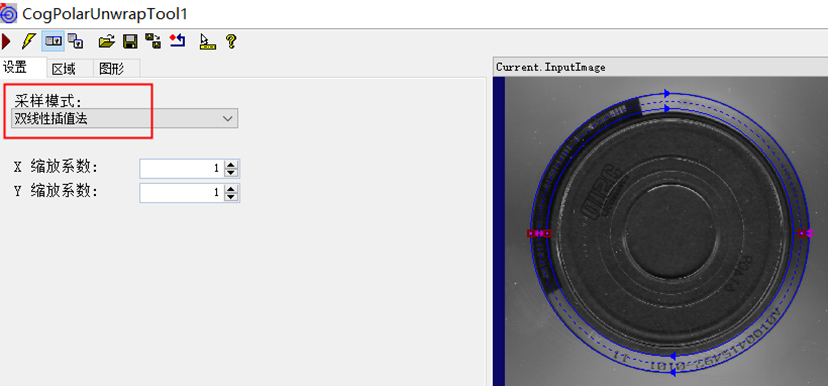The image size is (828, 386).
Task: Switch to the 区域 tab
Action: 64,69
